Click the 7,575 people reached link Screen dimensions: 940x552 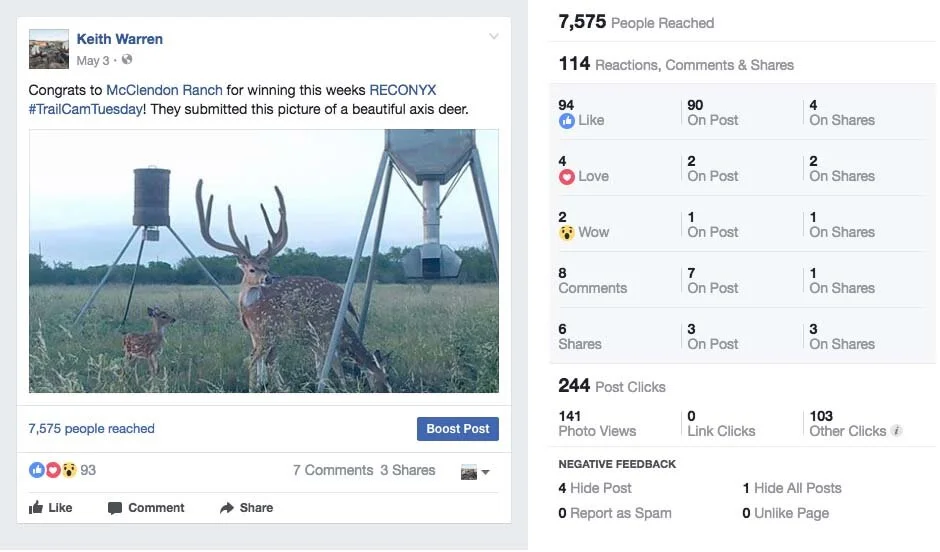92,429
